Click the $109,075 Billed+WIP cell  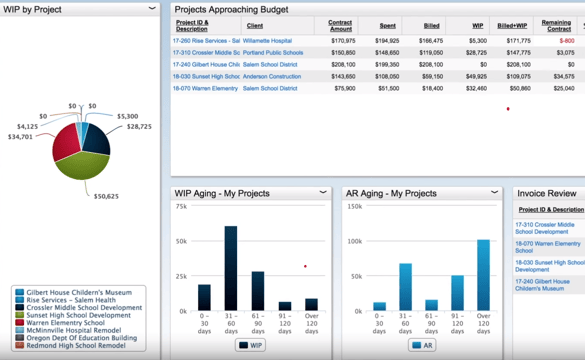click(x=519, y=76)
